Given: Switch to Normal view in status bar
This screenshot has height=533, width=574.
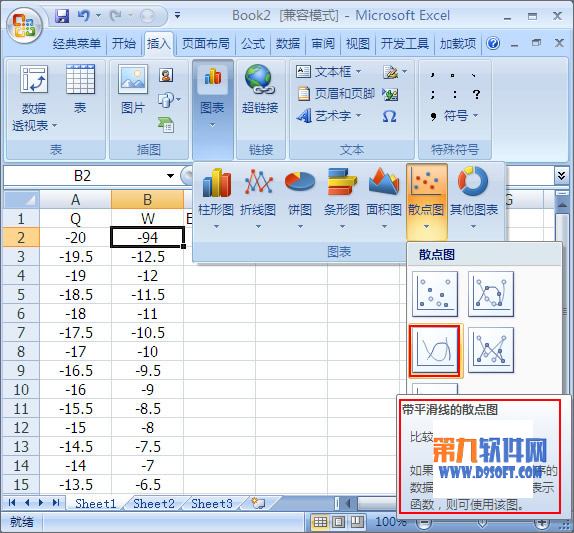Looking at the screenshot, I should (321, 522).
